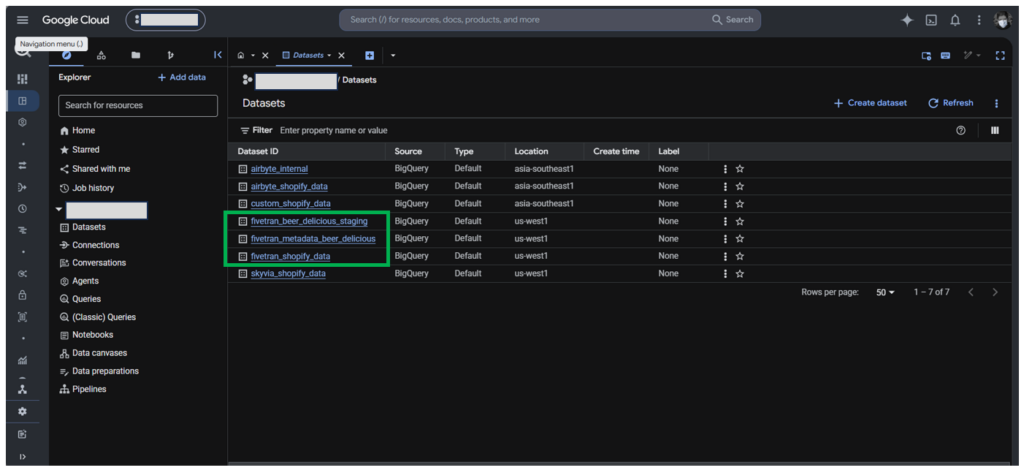Click the blue plus new tab button
Image resolution: width=1024 pixels, height=473 pixels.
click(369, 56)
